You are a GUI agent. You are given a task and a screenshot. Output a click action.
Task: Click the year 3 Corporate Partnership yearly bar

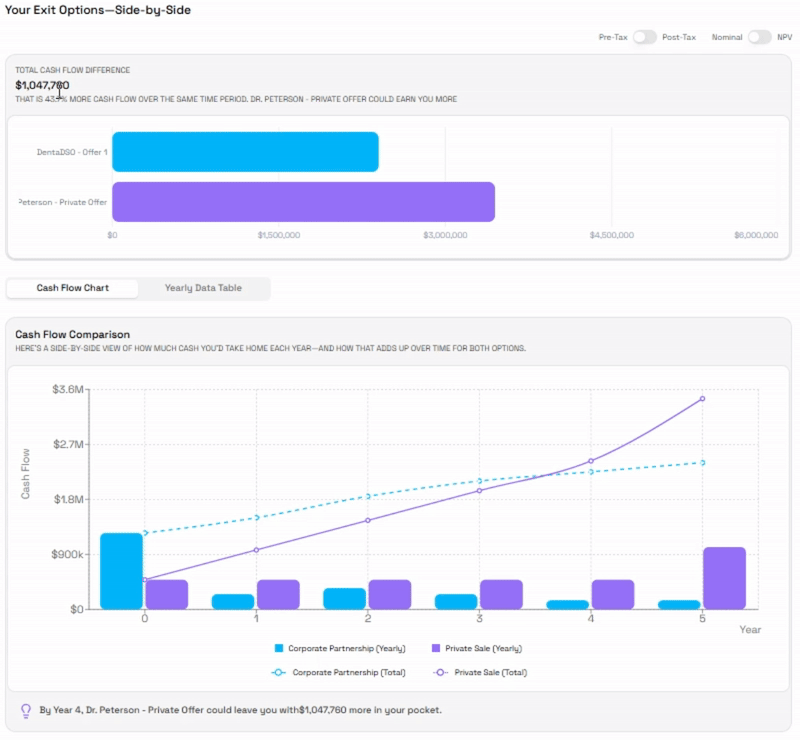(x=456, y=602)
